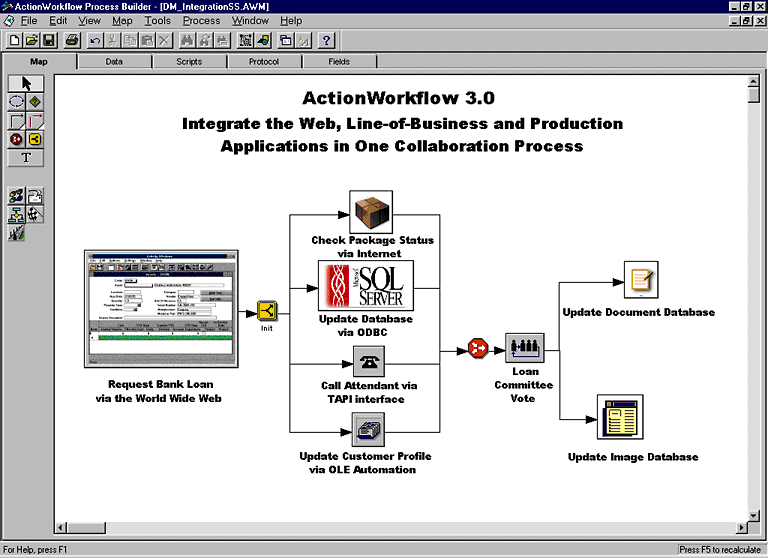
Task: Open the Process menu
Action: click(x=201, y=21)
